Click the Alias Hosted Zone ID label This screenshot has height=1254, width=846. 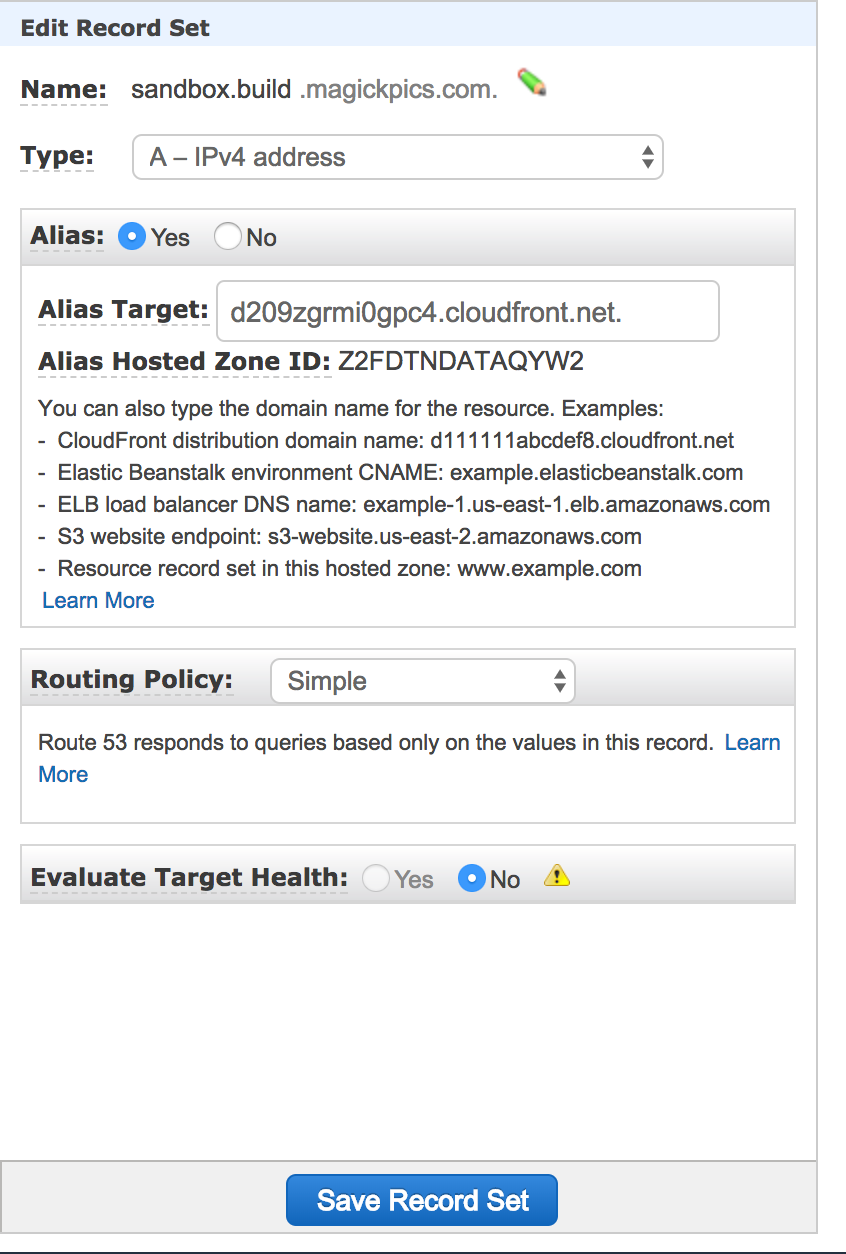[184, 361]
